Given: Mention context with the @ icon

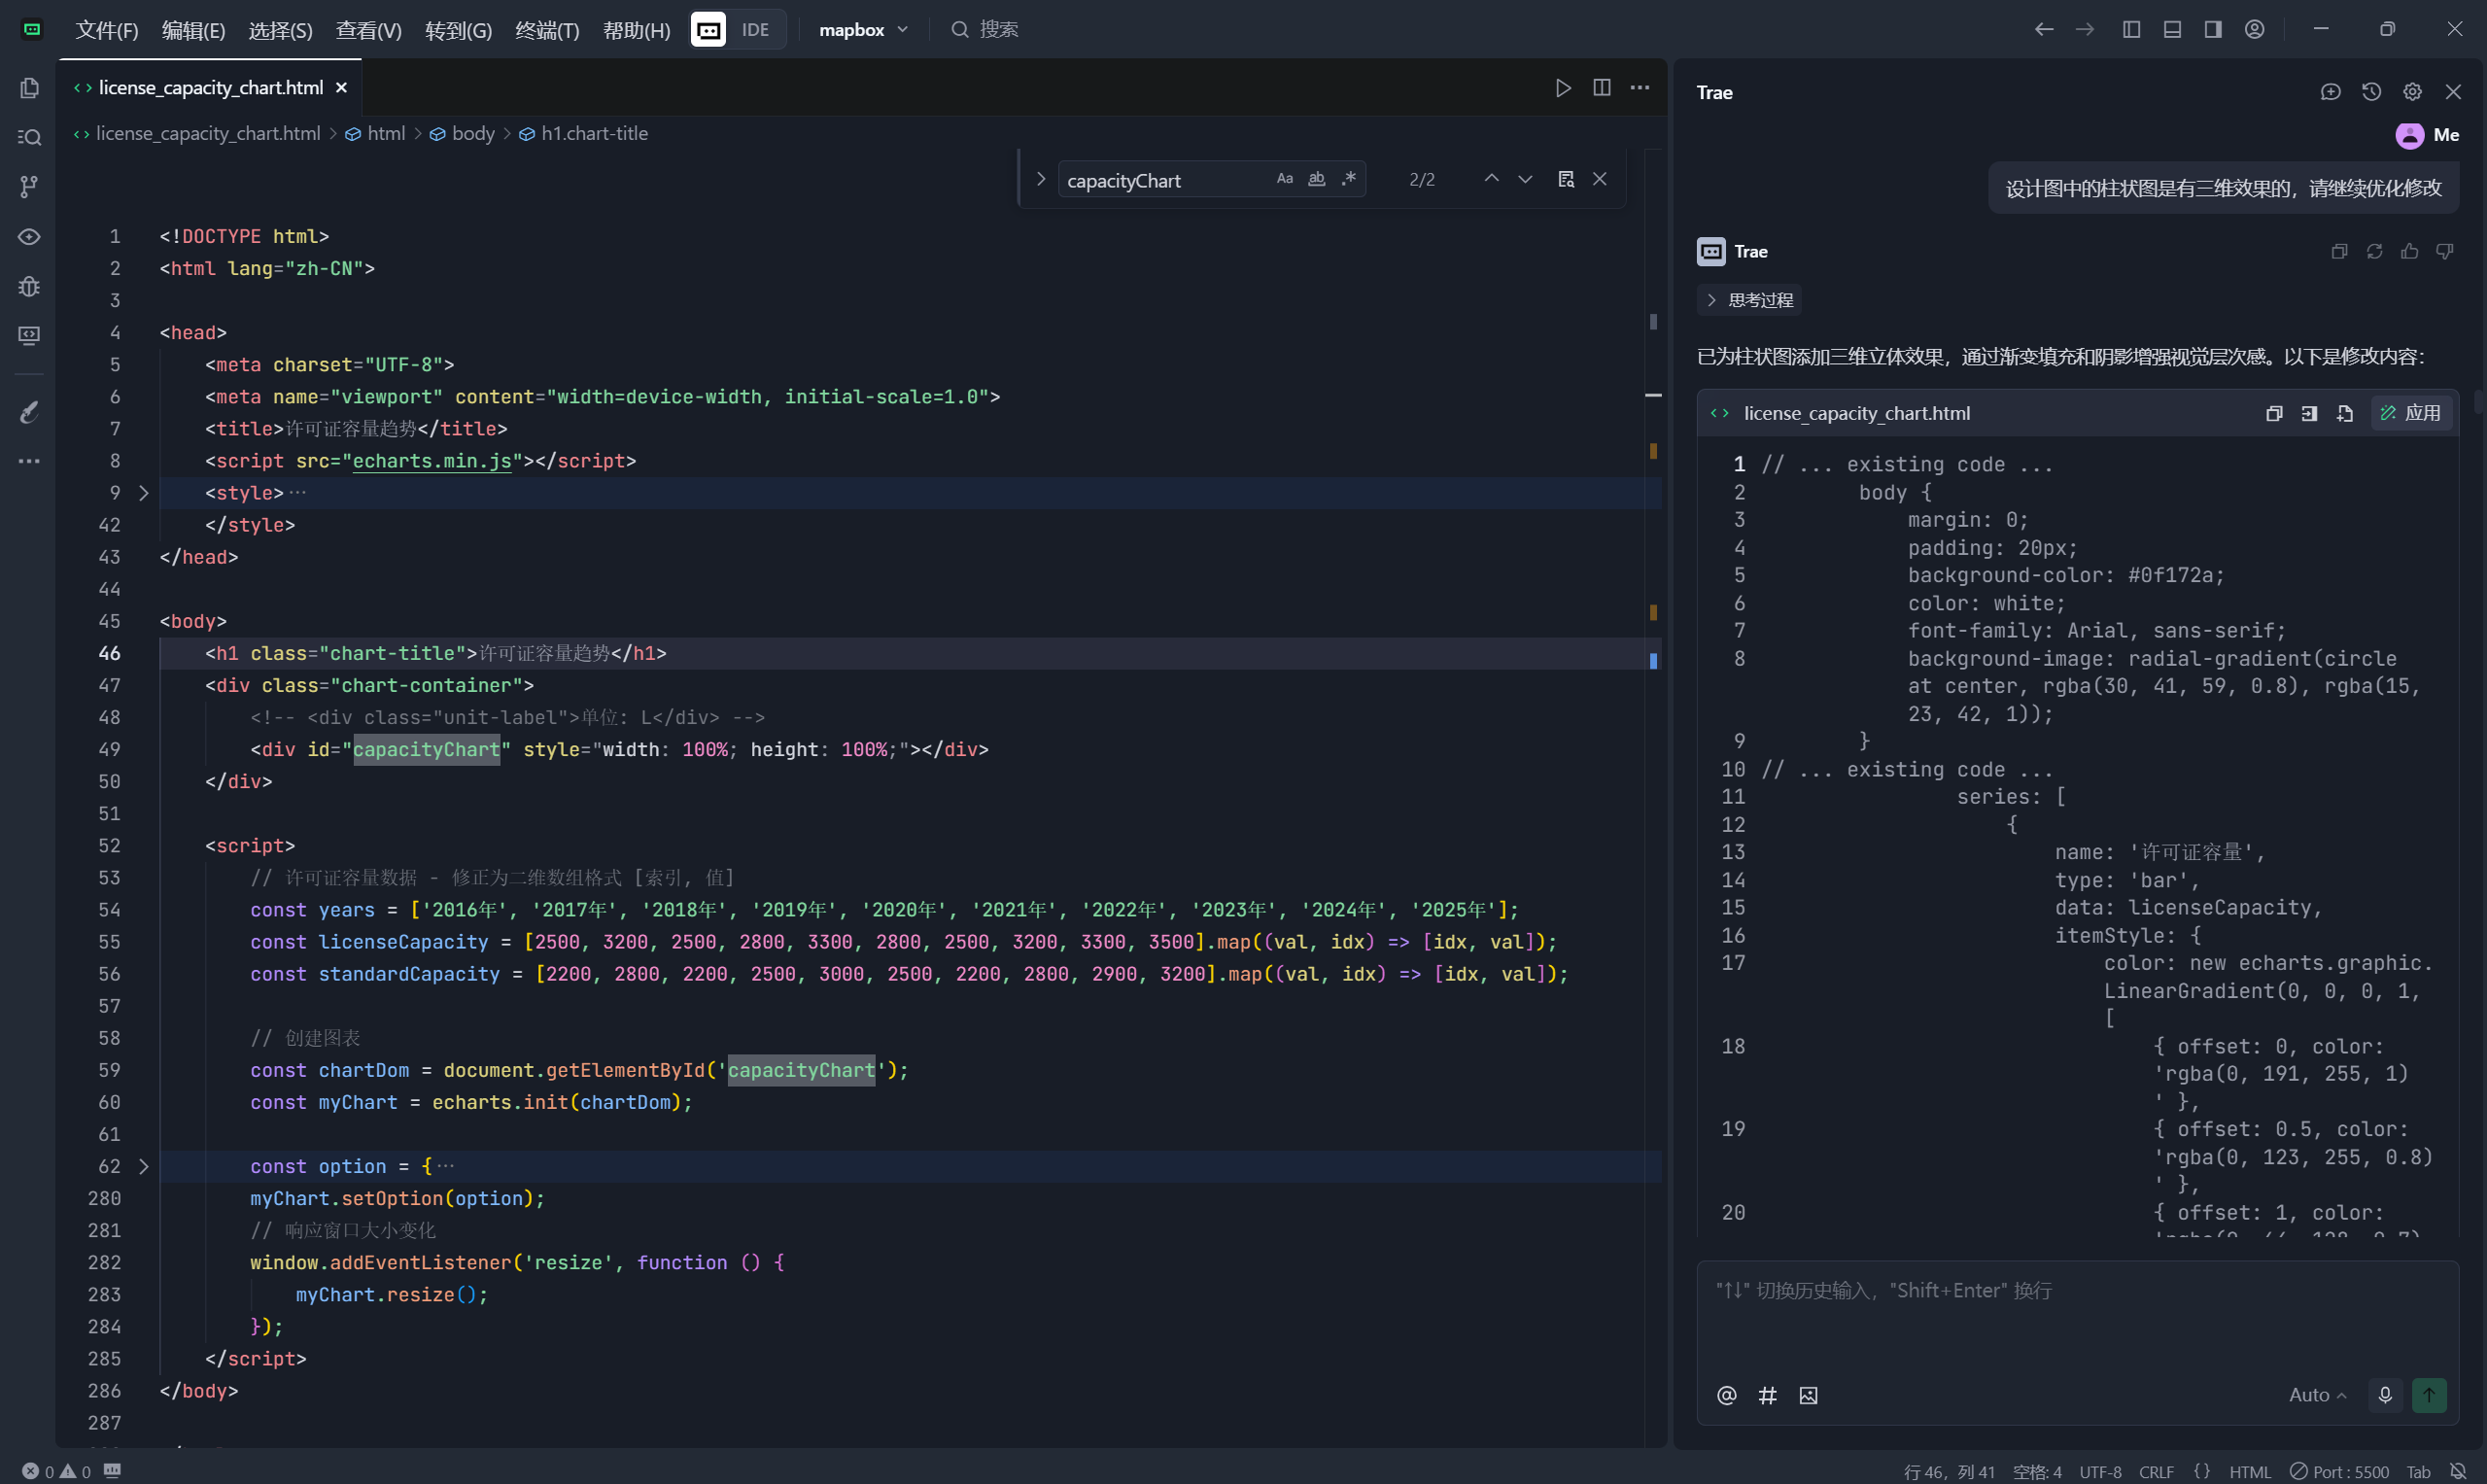Looking at the screenshot, I should [x=1726, y=1395].
